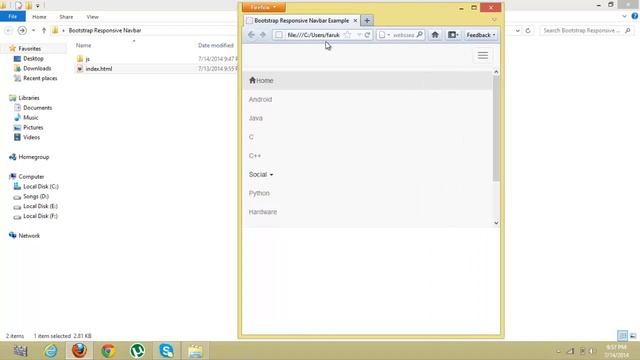640x360 pixels.
Task: Bookmark the page with the star icon
Action: pyautogui.click(x=347, y=35)
